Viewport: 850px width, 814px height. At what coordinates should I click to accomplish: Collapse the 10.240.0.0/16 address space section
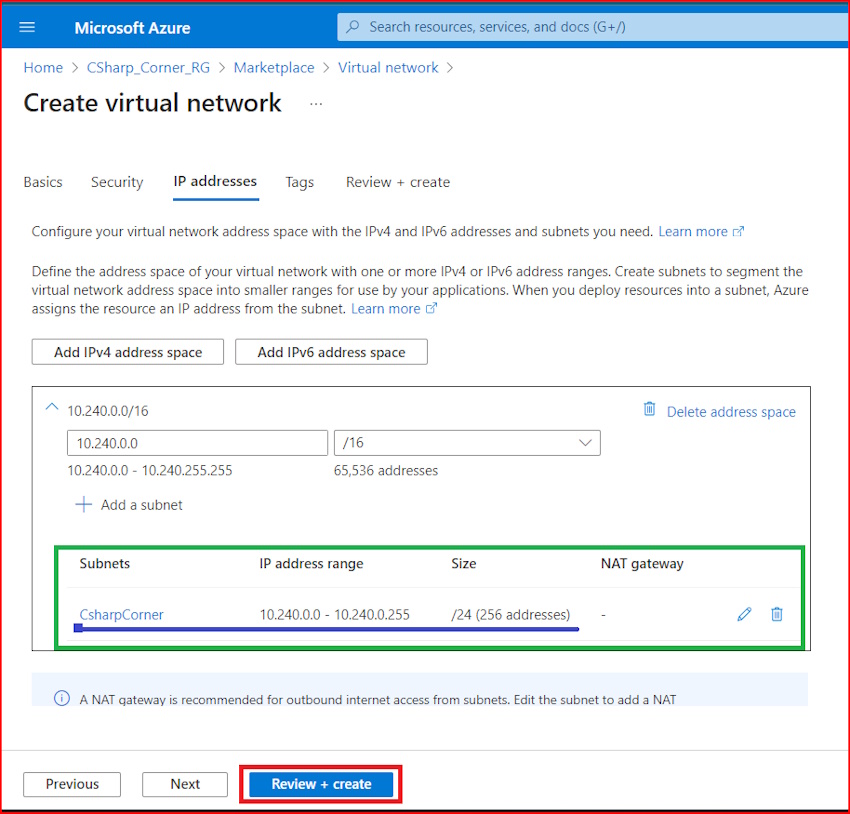point(52,407)
